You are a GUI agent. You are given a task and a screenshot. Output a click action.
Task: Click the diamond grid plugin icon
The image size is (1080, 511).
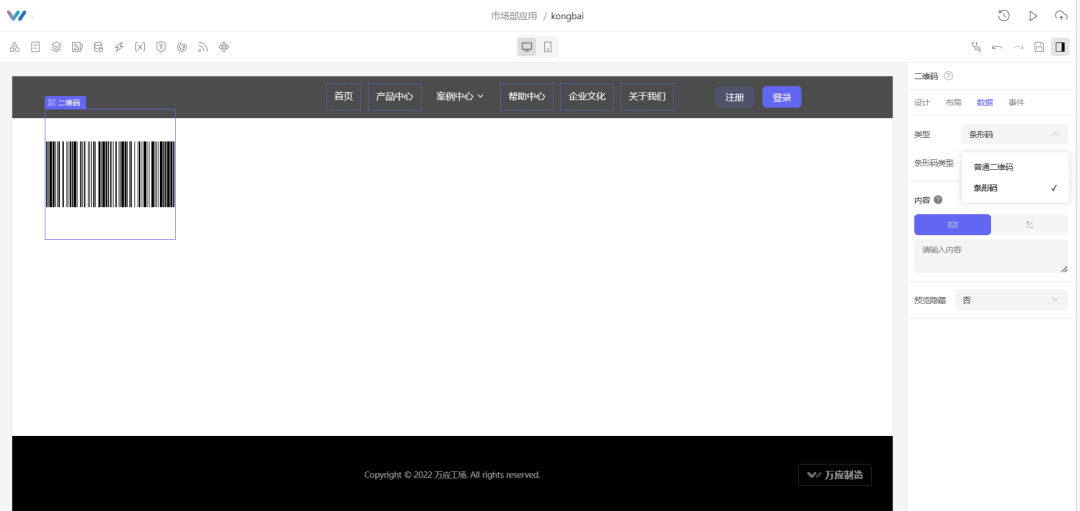click(x=224, y=47)
